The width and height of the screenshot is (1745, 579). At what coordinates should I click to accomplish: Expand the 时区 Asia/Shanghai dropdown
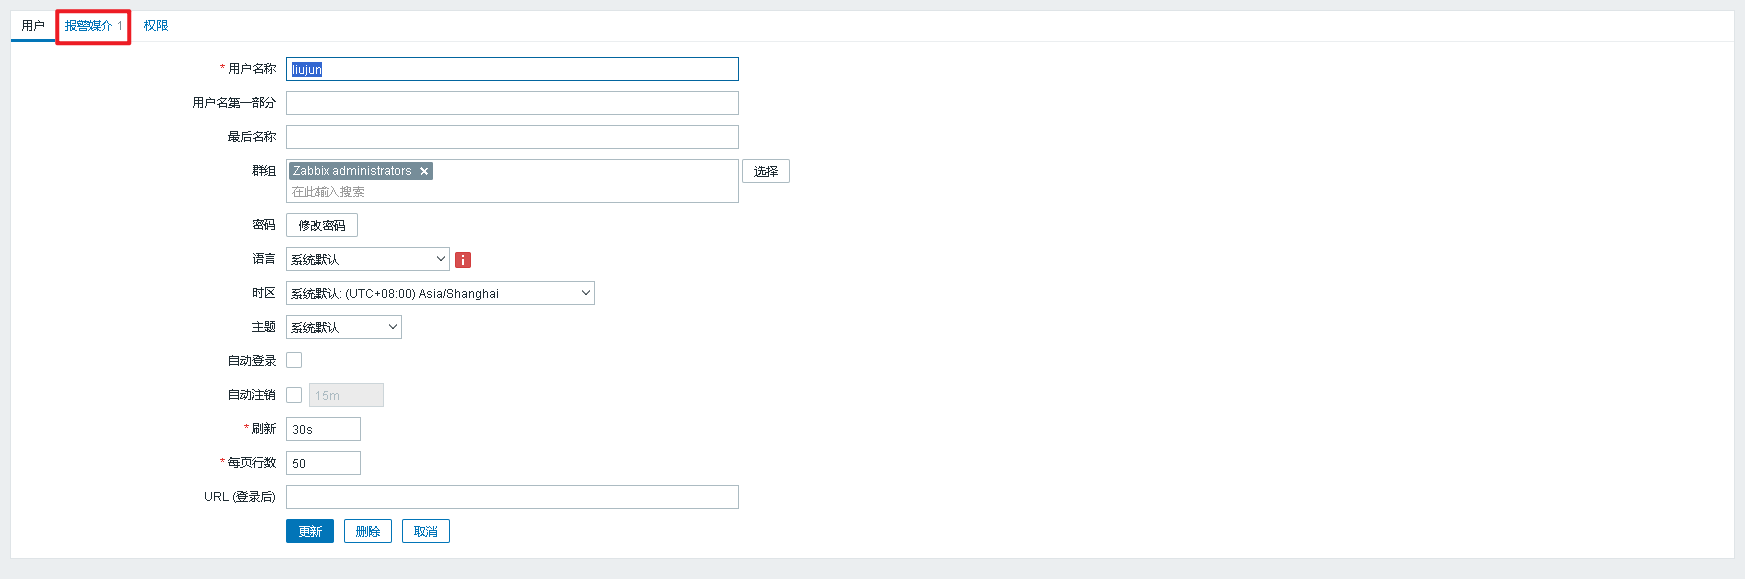click(440, 293)
